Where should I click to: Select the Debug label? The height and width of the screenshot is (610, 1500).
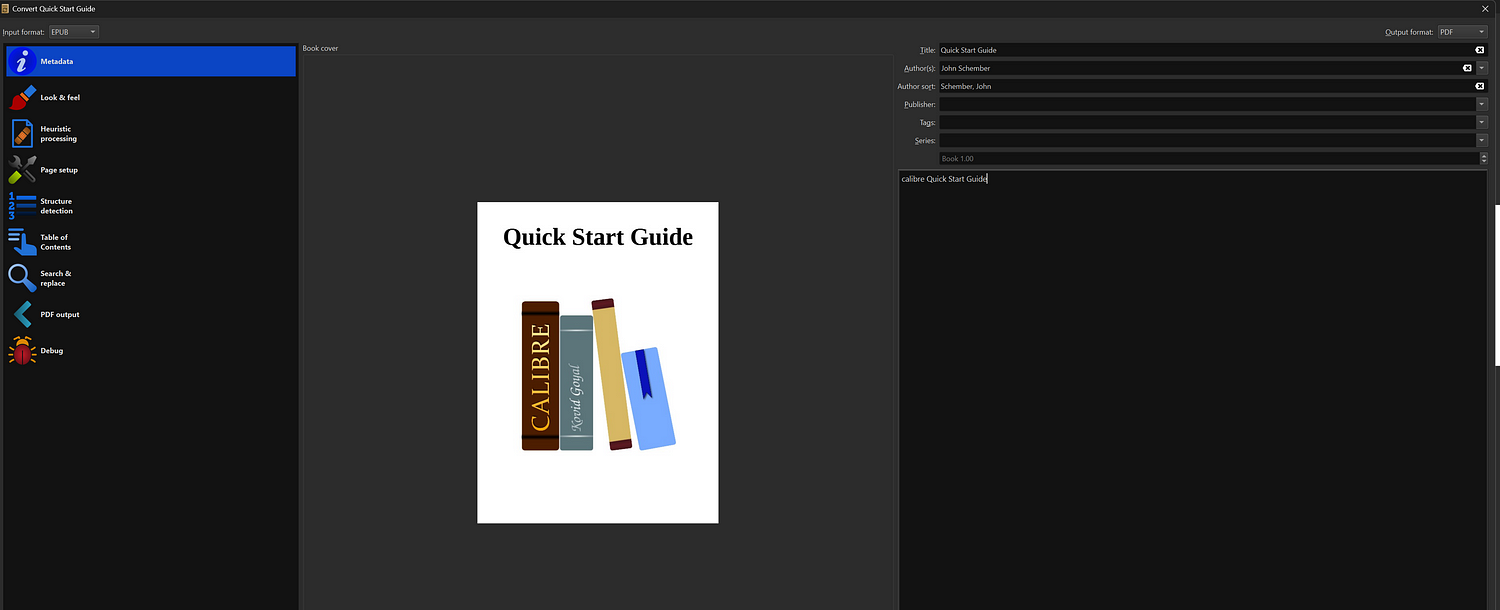pos(51,351)
